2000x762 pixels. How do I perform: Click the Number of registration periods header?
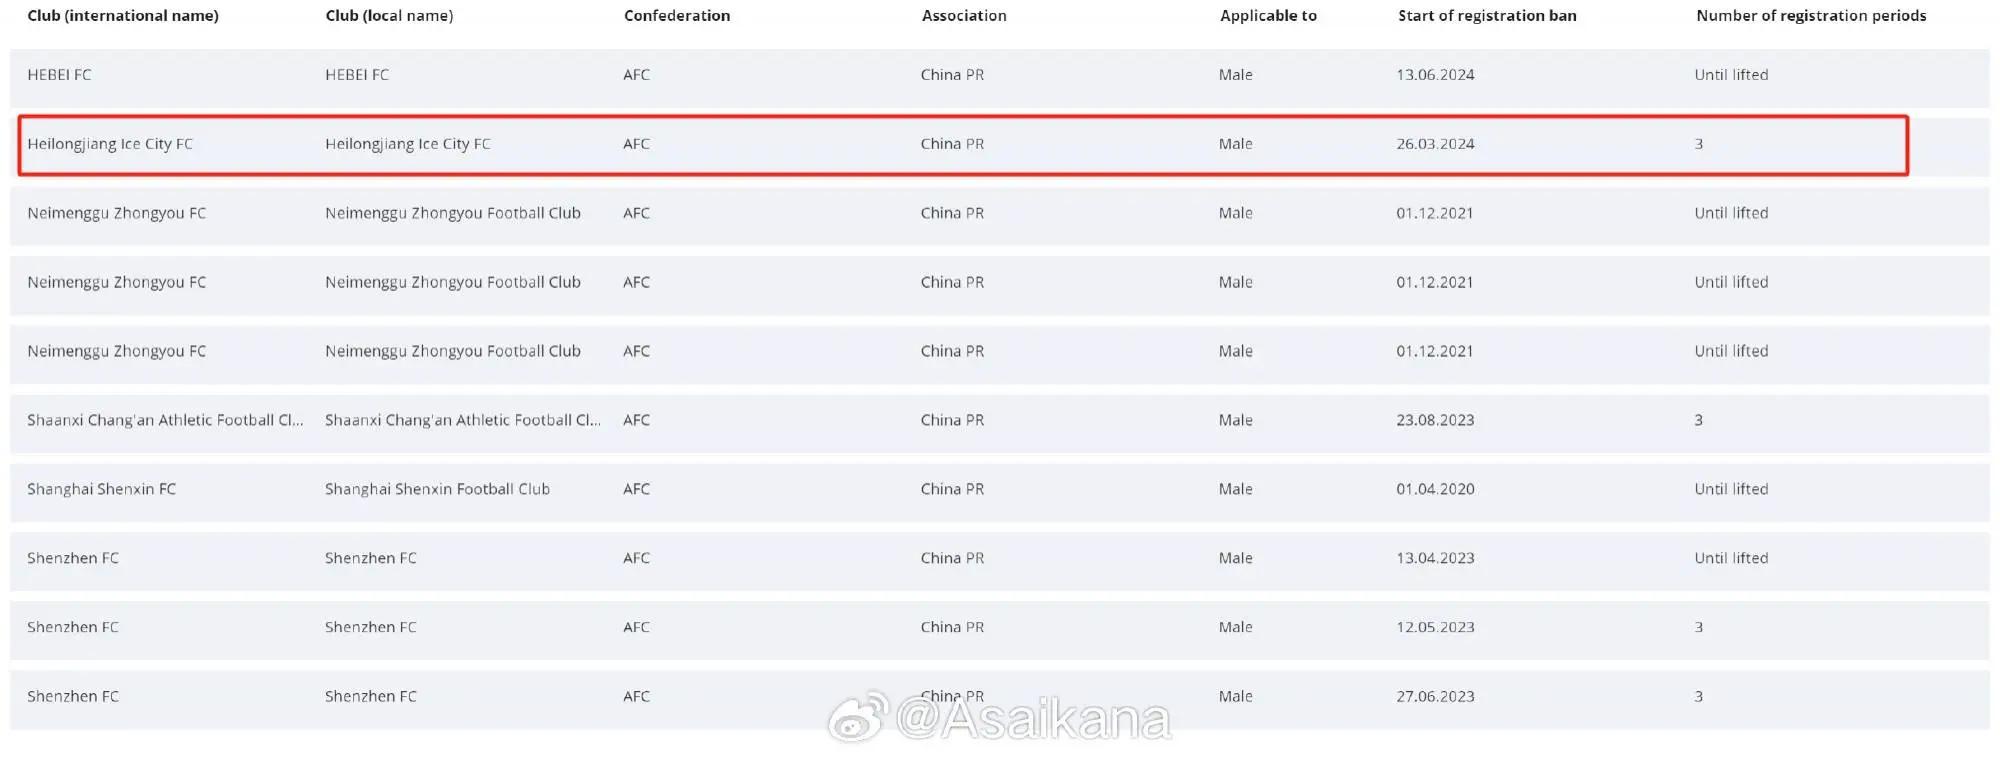coord(1811,16)
